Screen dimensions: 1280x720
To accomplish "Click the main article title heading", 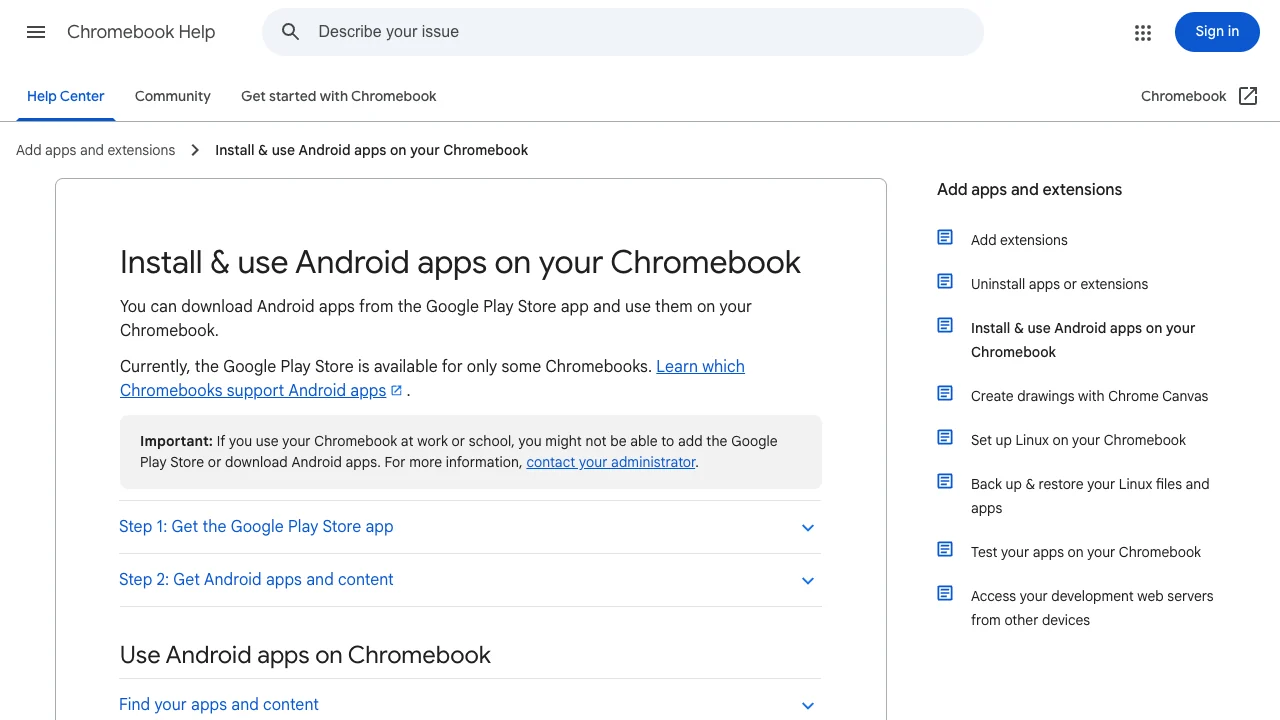I will click(460, 262).
